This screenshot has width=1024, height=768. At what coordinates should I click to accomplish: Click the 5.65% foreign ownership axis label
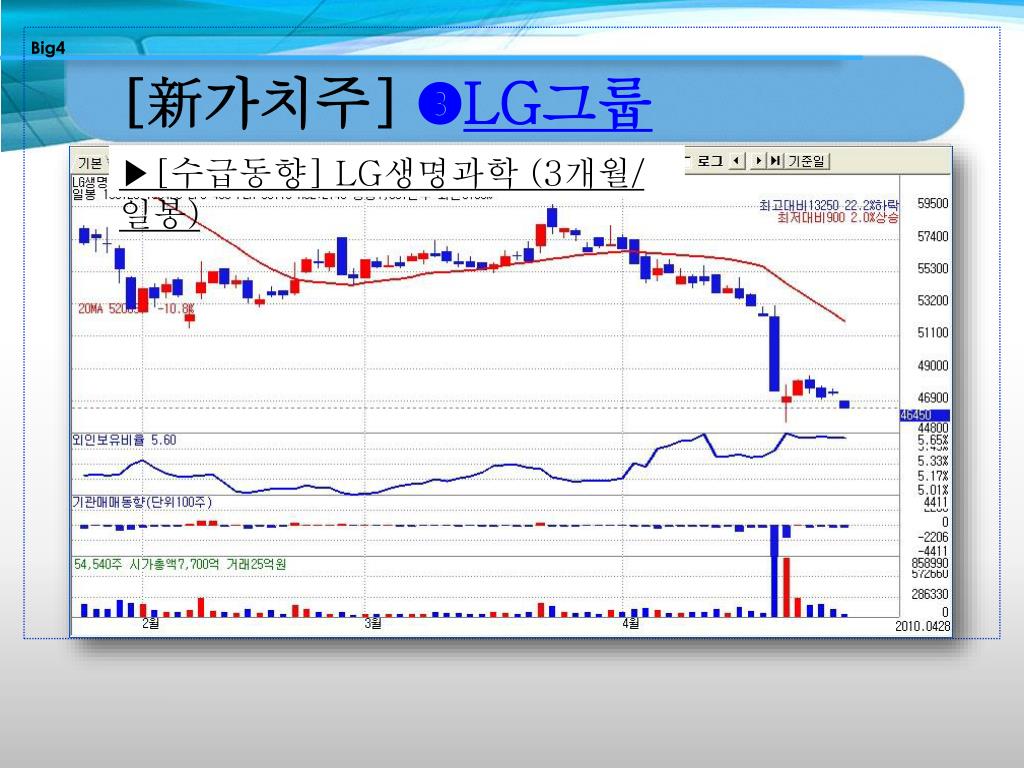[933, 440]
